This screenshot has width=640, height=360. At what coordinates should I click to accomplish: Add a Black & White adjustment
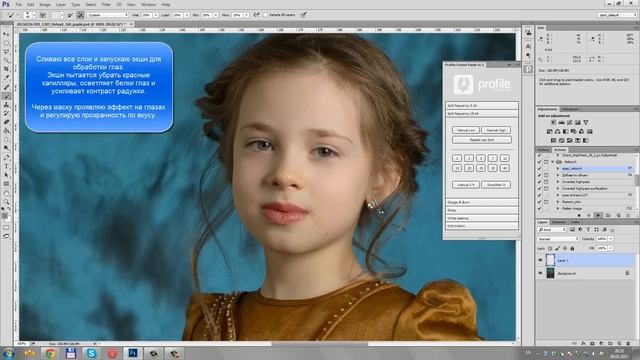click(565, 131)
